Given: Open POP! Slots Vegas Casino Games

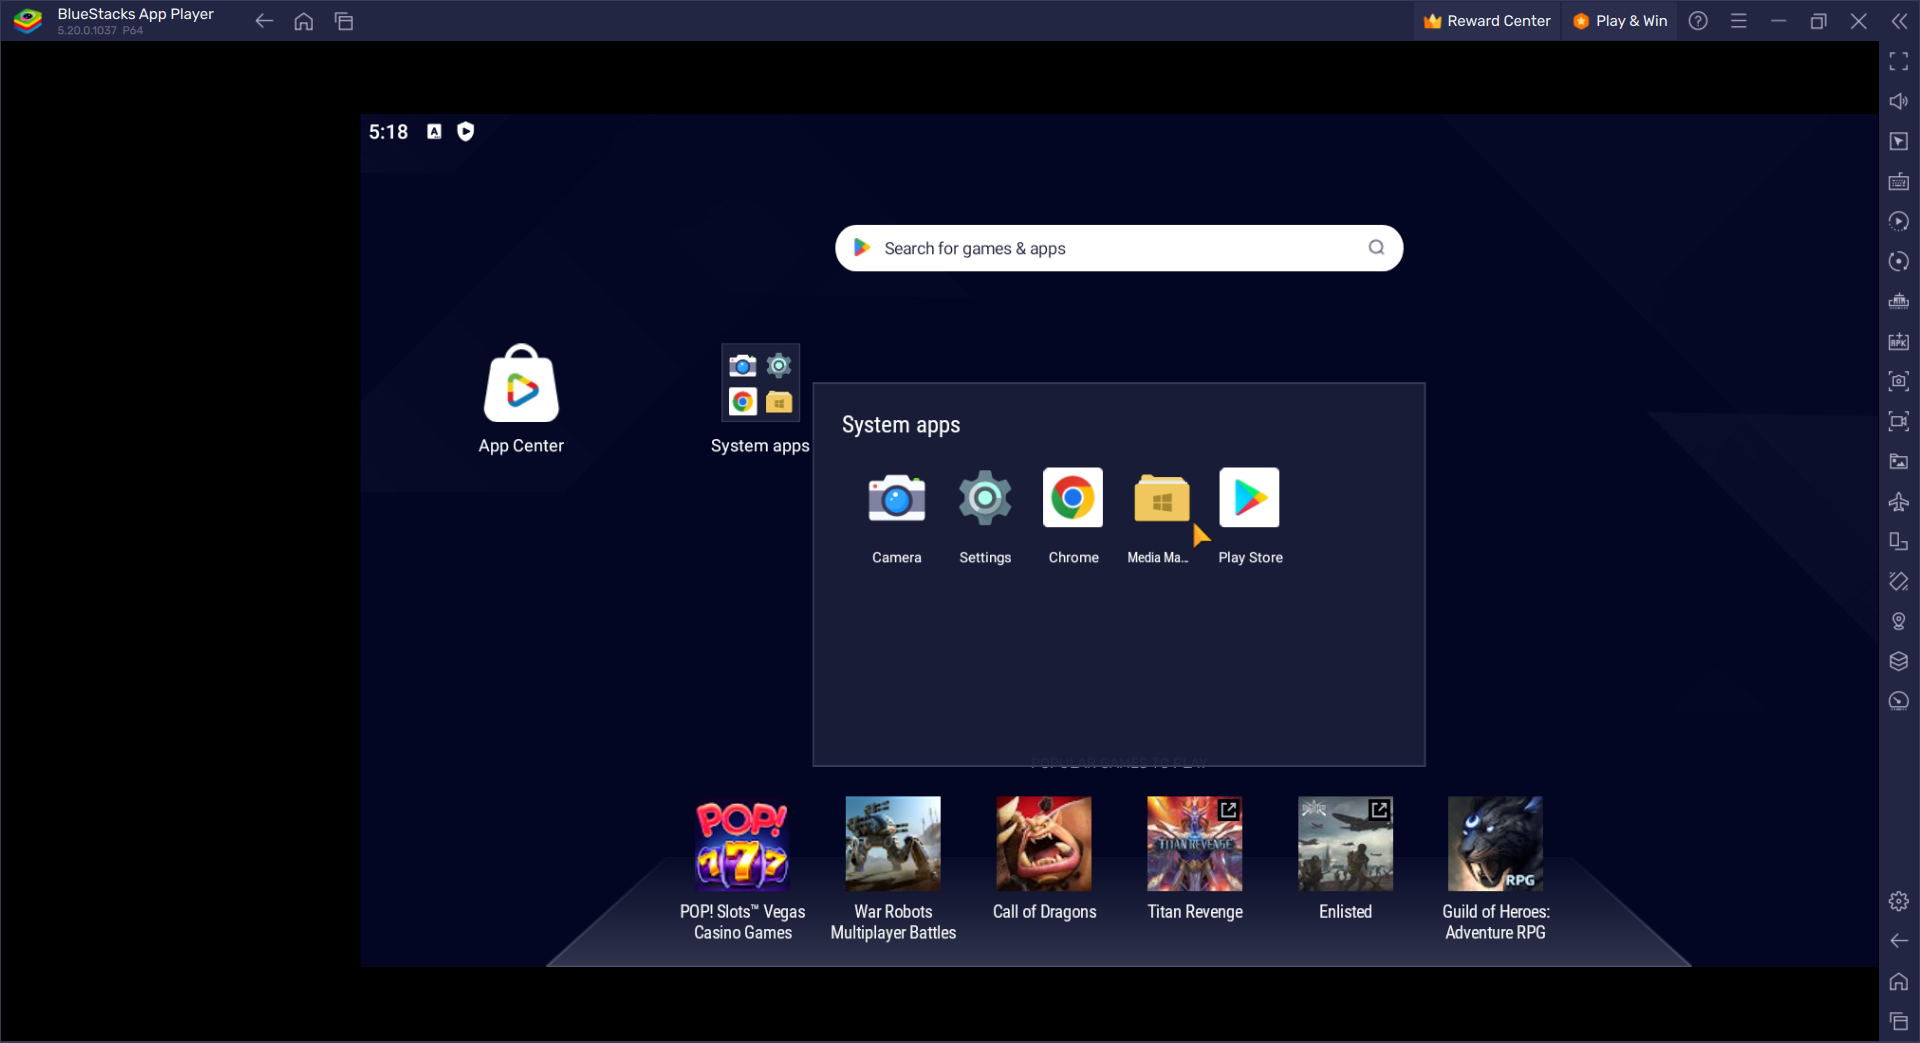Looking at the screenshot, I should click(x=742, y=844).
